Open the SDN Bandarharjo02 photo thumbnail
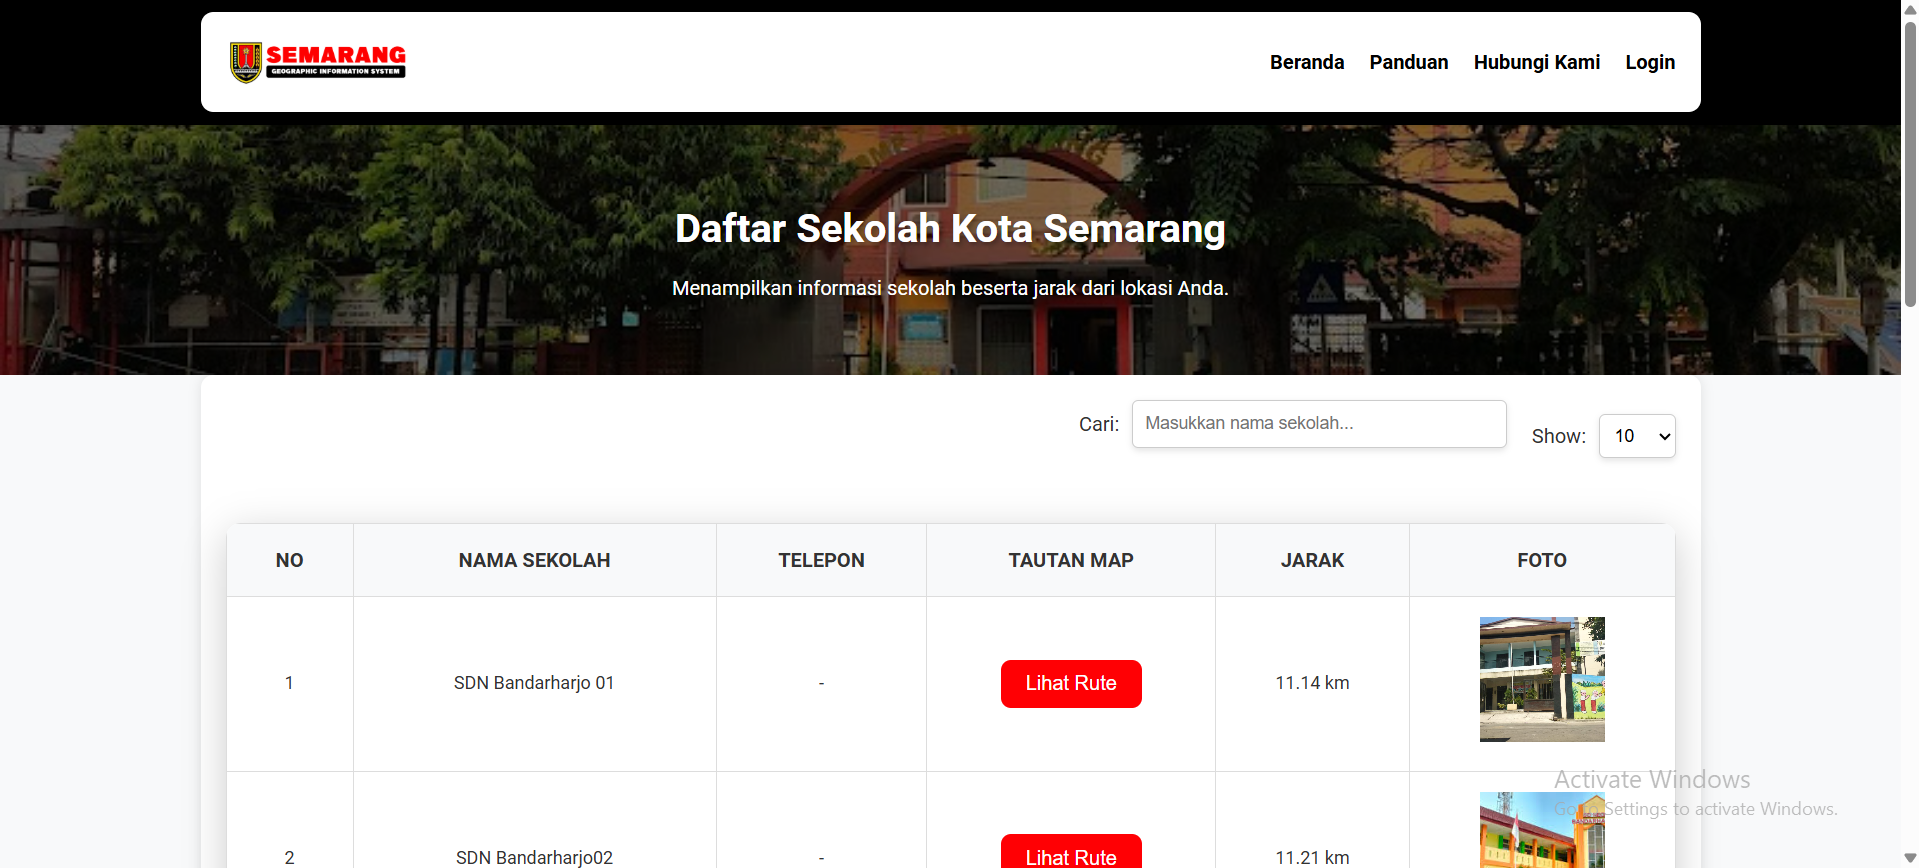The height and width of the screenshot is (868, 1919). coord(1541,830)
